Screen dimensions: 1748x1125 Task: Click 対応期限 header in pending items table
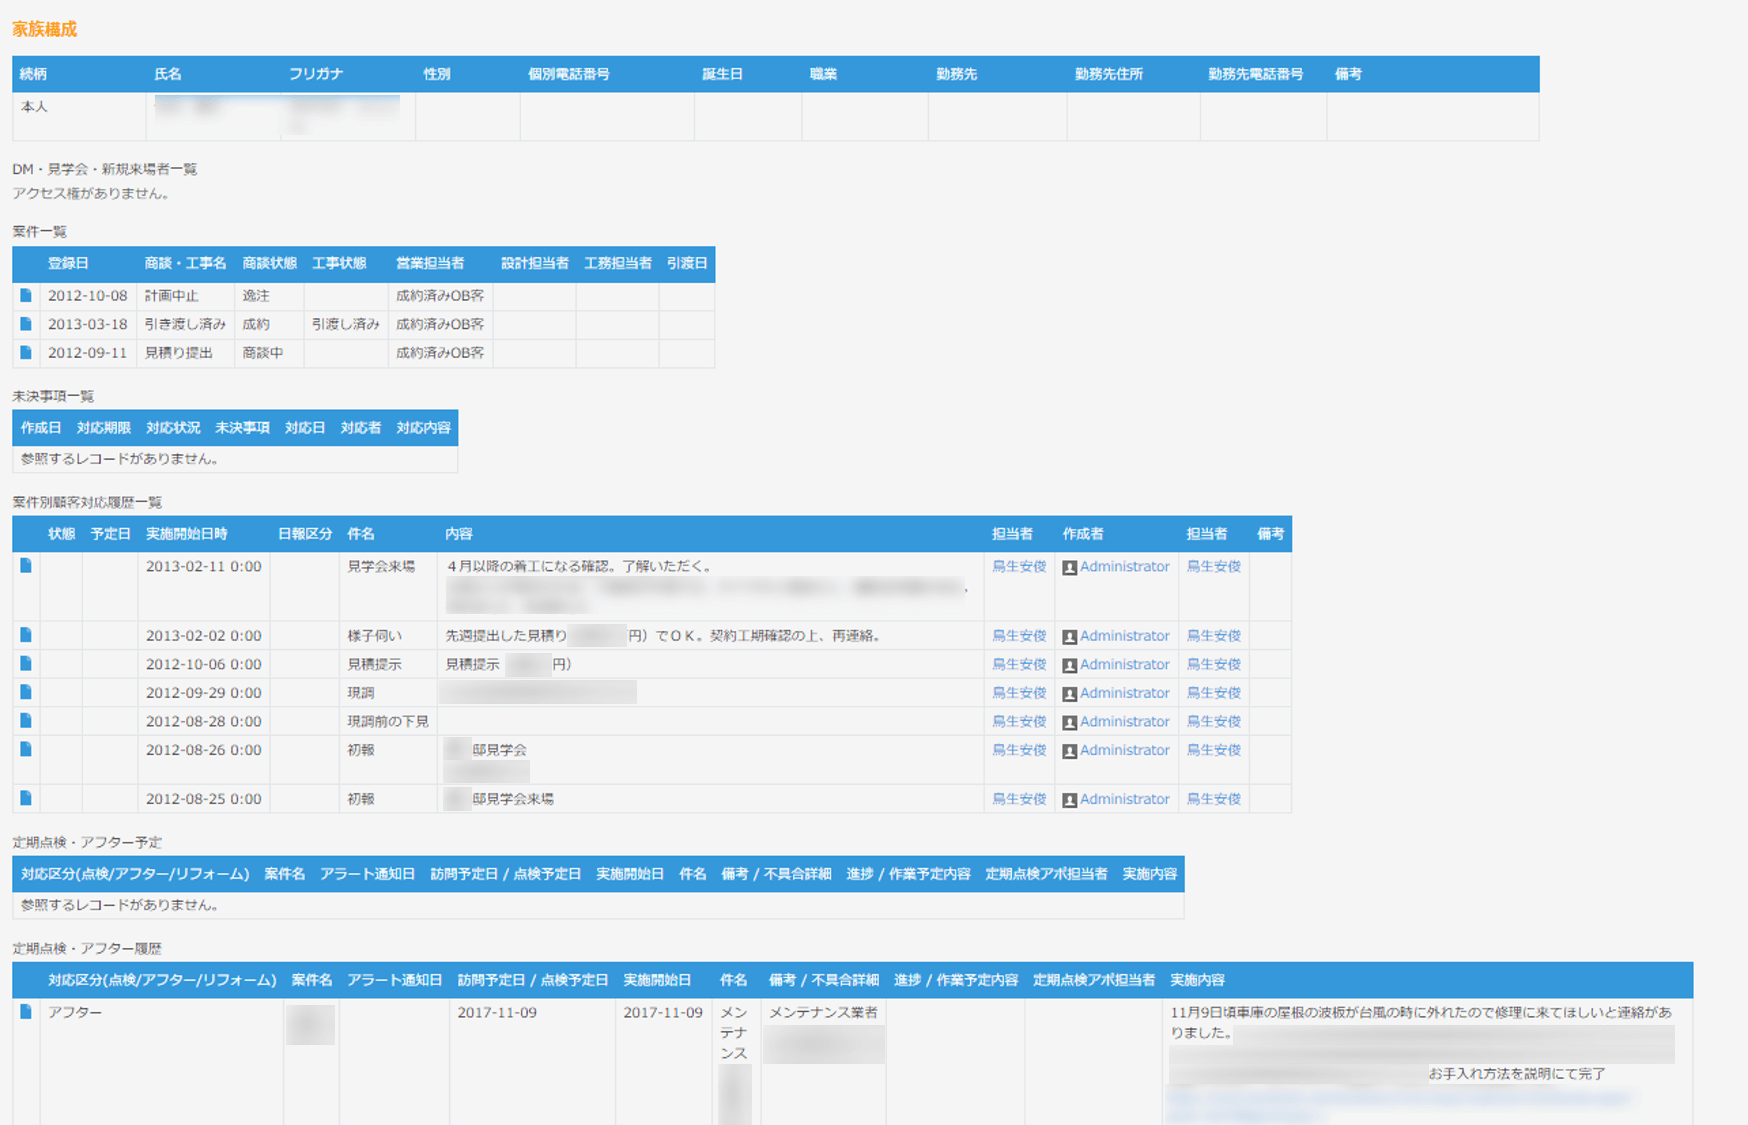point(103,427)
